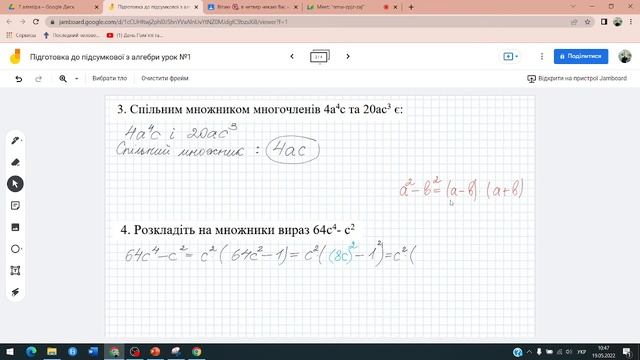Select the Eraser tool
The height and width of the screenshot is (360, 640).
pyautogui.click(x=16, y=162)
